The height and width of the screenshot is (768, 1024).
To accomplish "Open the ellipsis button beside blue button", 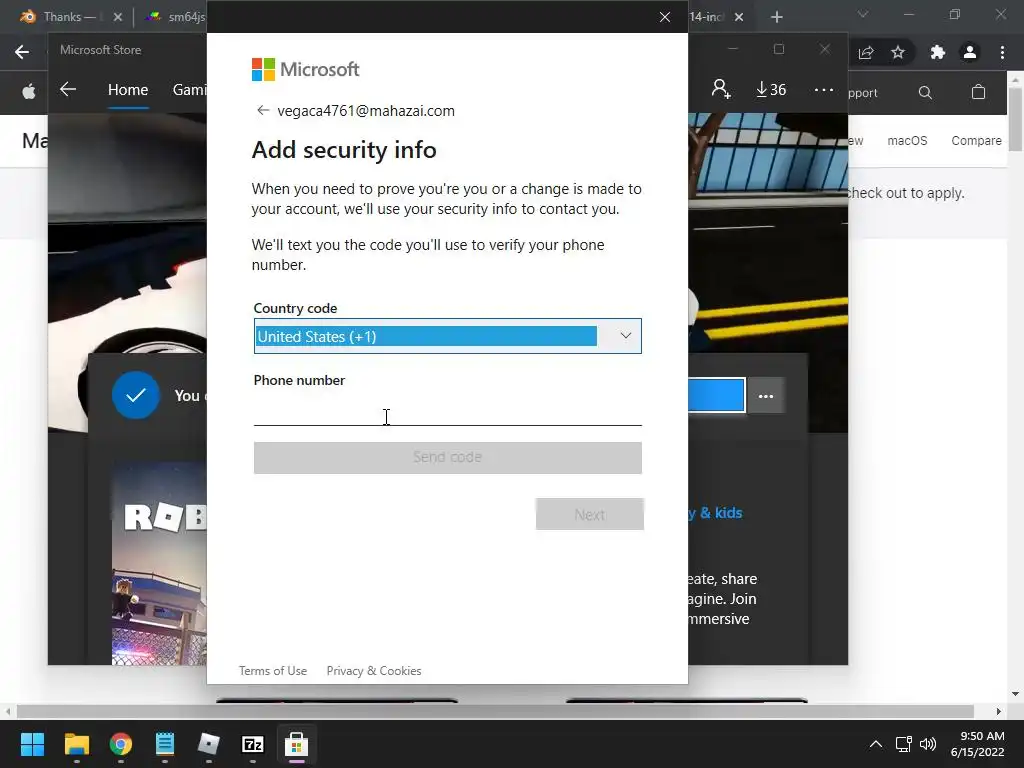I will pos(765,396).
